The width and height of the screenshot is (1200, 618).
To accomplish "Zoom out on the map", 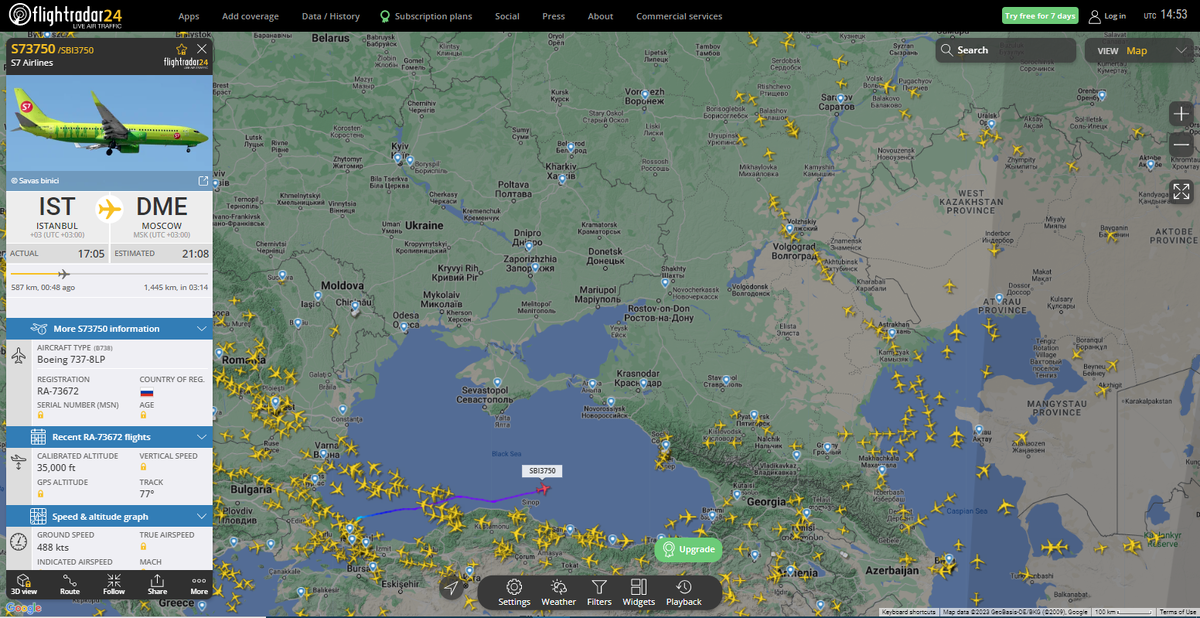I will tap(1181, 145).
